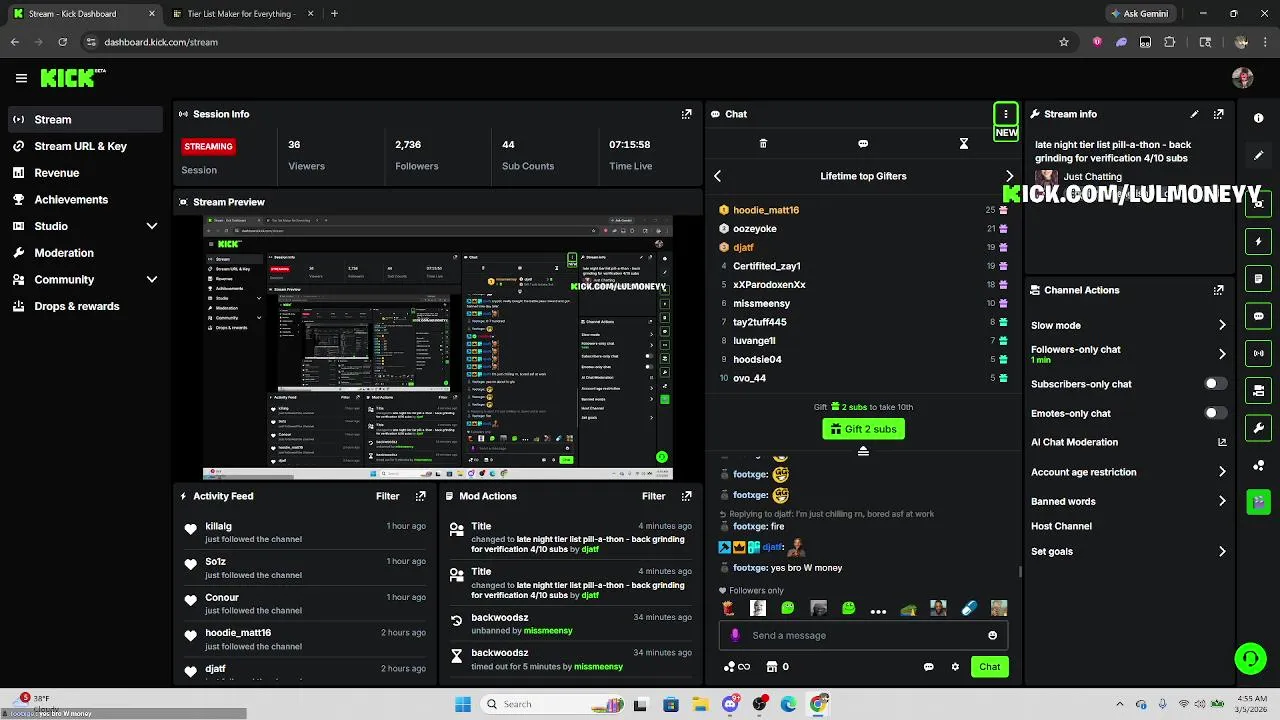Click the wrench icon in right sidebar
The width and height of the screenshot is (1280, 720).
1259,428
